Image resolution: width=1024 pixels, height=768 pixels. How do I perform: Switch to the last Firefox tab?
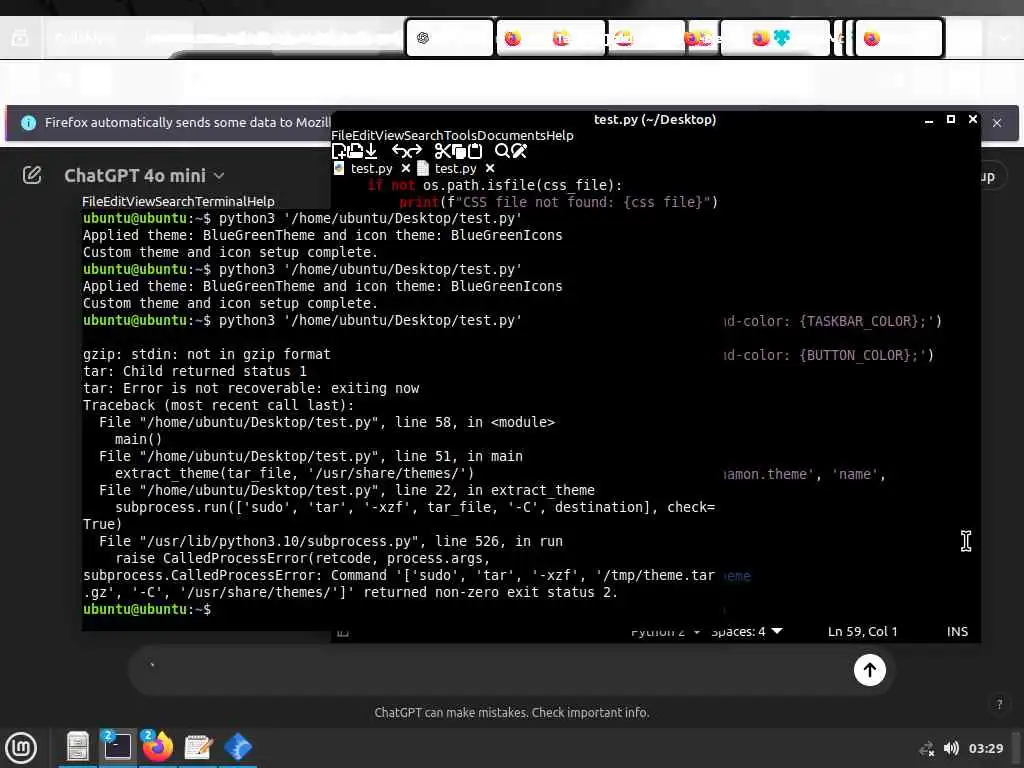coord(899,38)
